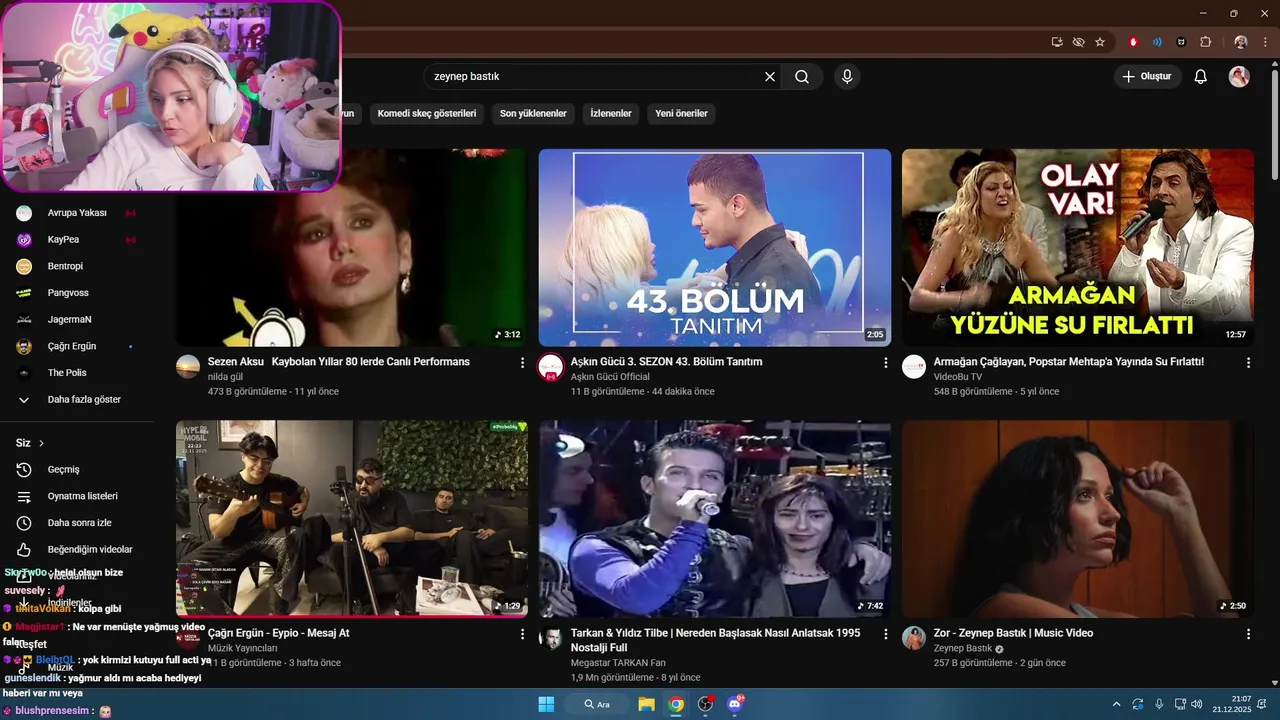Play the 'Olay Var!' Armağan thumbnail
Image resolution: width=1280 pixels, height=720 pixels.
[x=1077, y=248]
